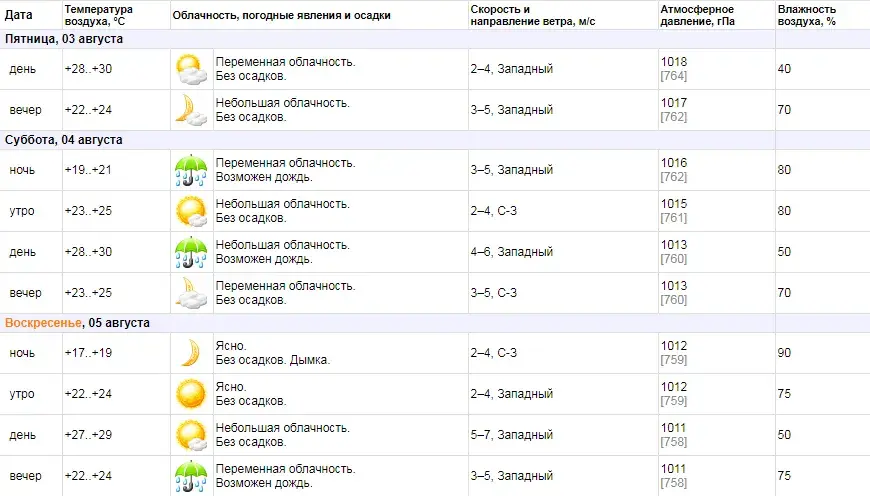
Task: Select the Пятница, 03 августа header row
Action: coord(387,39)
